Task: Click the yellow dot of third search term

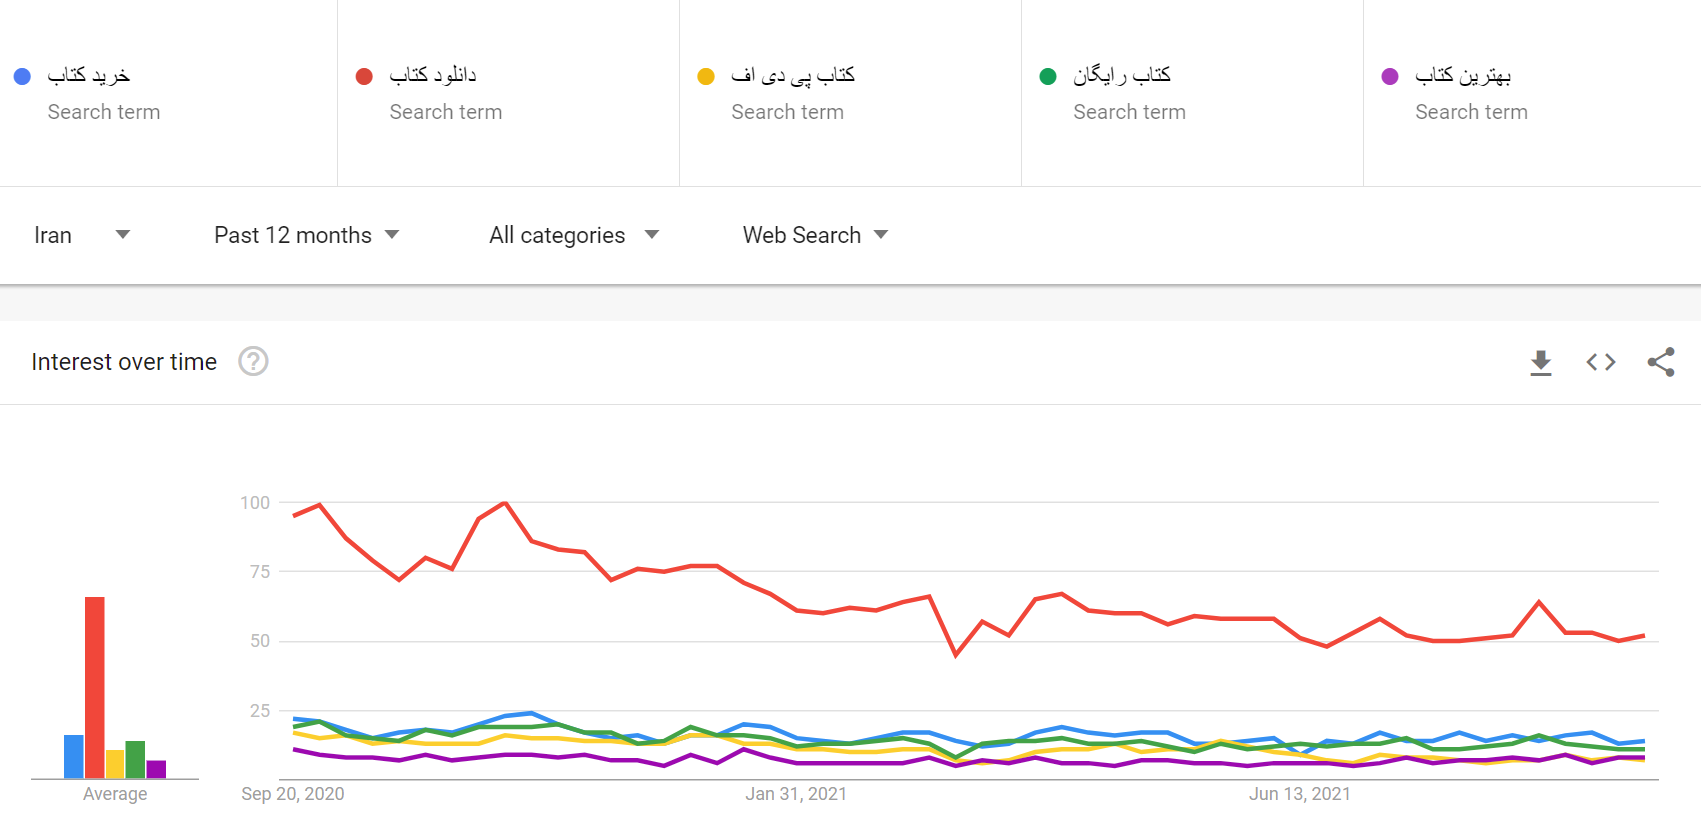Action: tap(706, 76)
